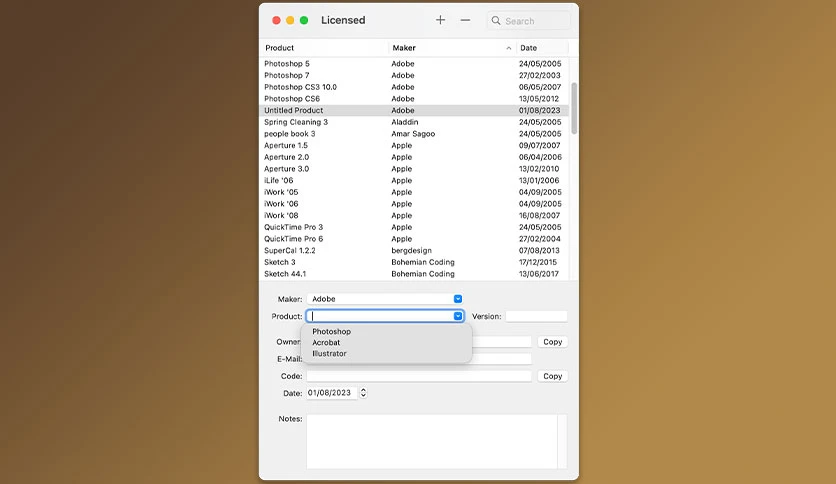Select the Photoshop 7 row

[x=414, y=75]
